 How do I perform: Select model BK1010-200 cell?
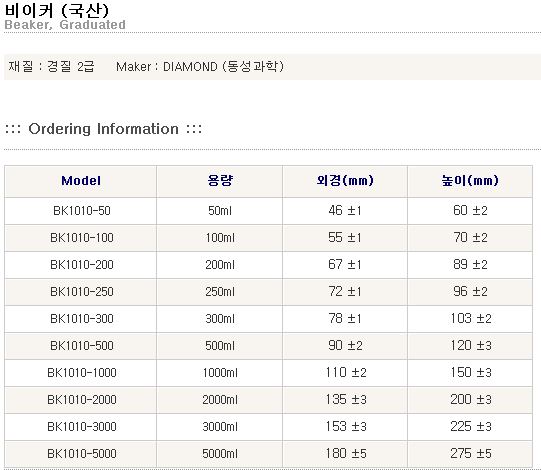coord(81,265)
